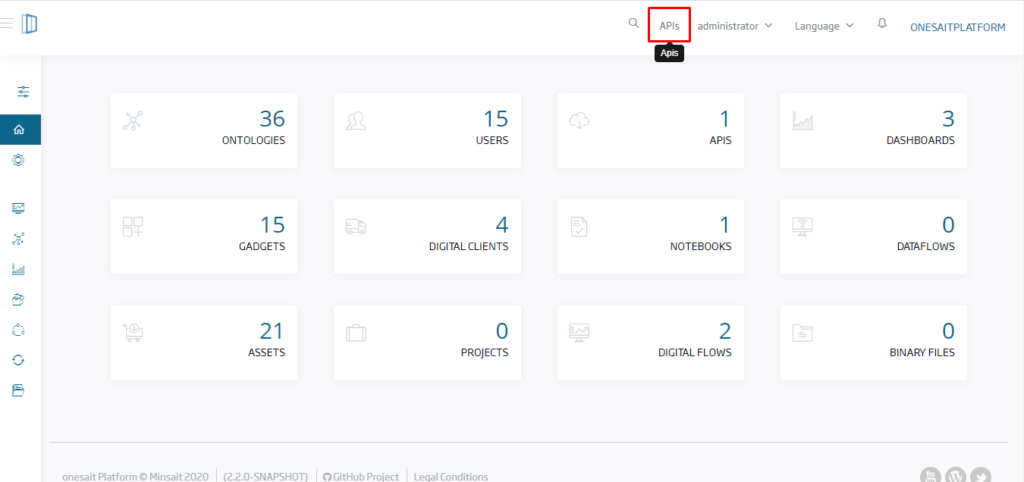Click the sync arrows icon in the sidebar
The image size is (1024, 482).
tap(18, 360)
